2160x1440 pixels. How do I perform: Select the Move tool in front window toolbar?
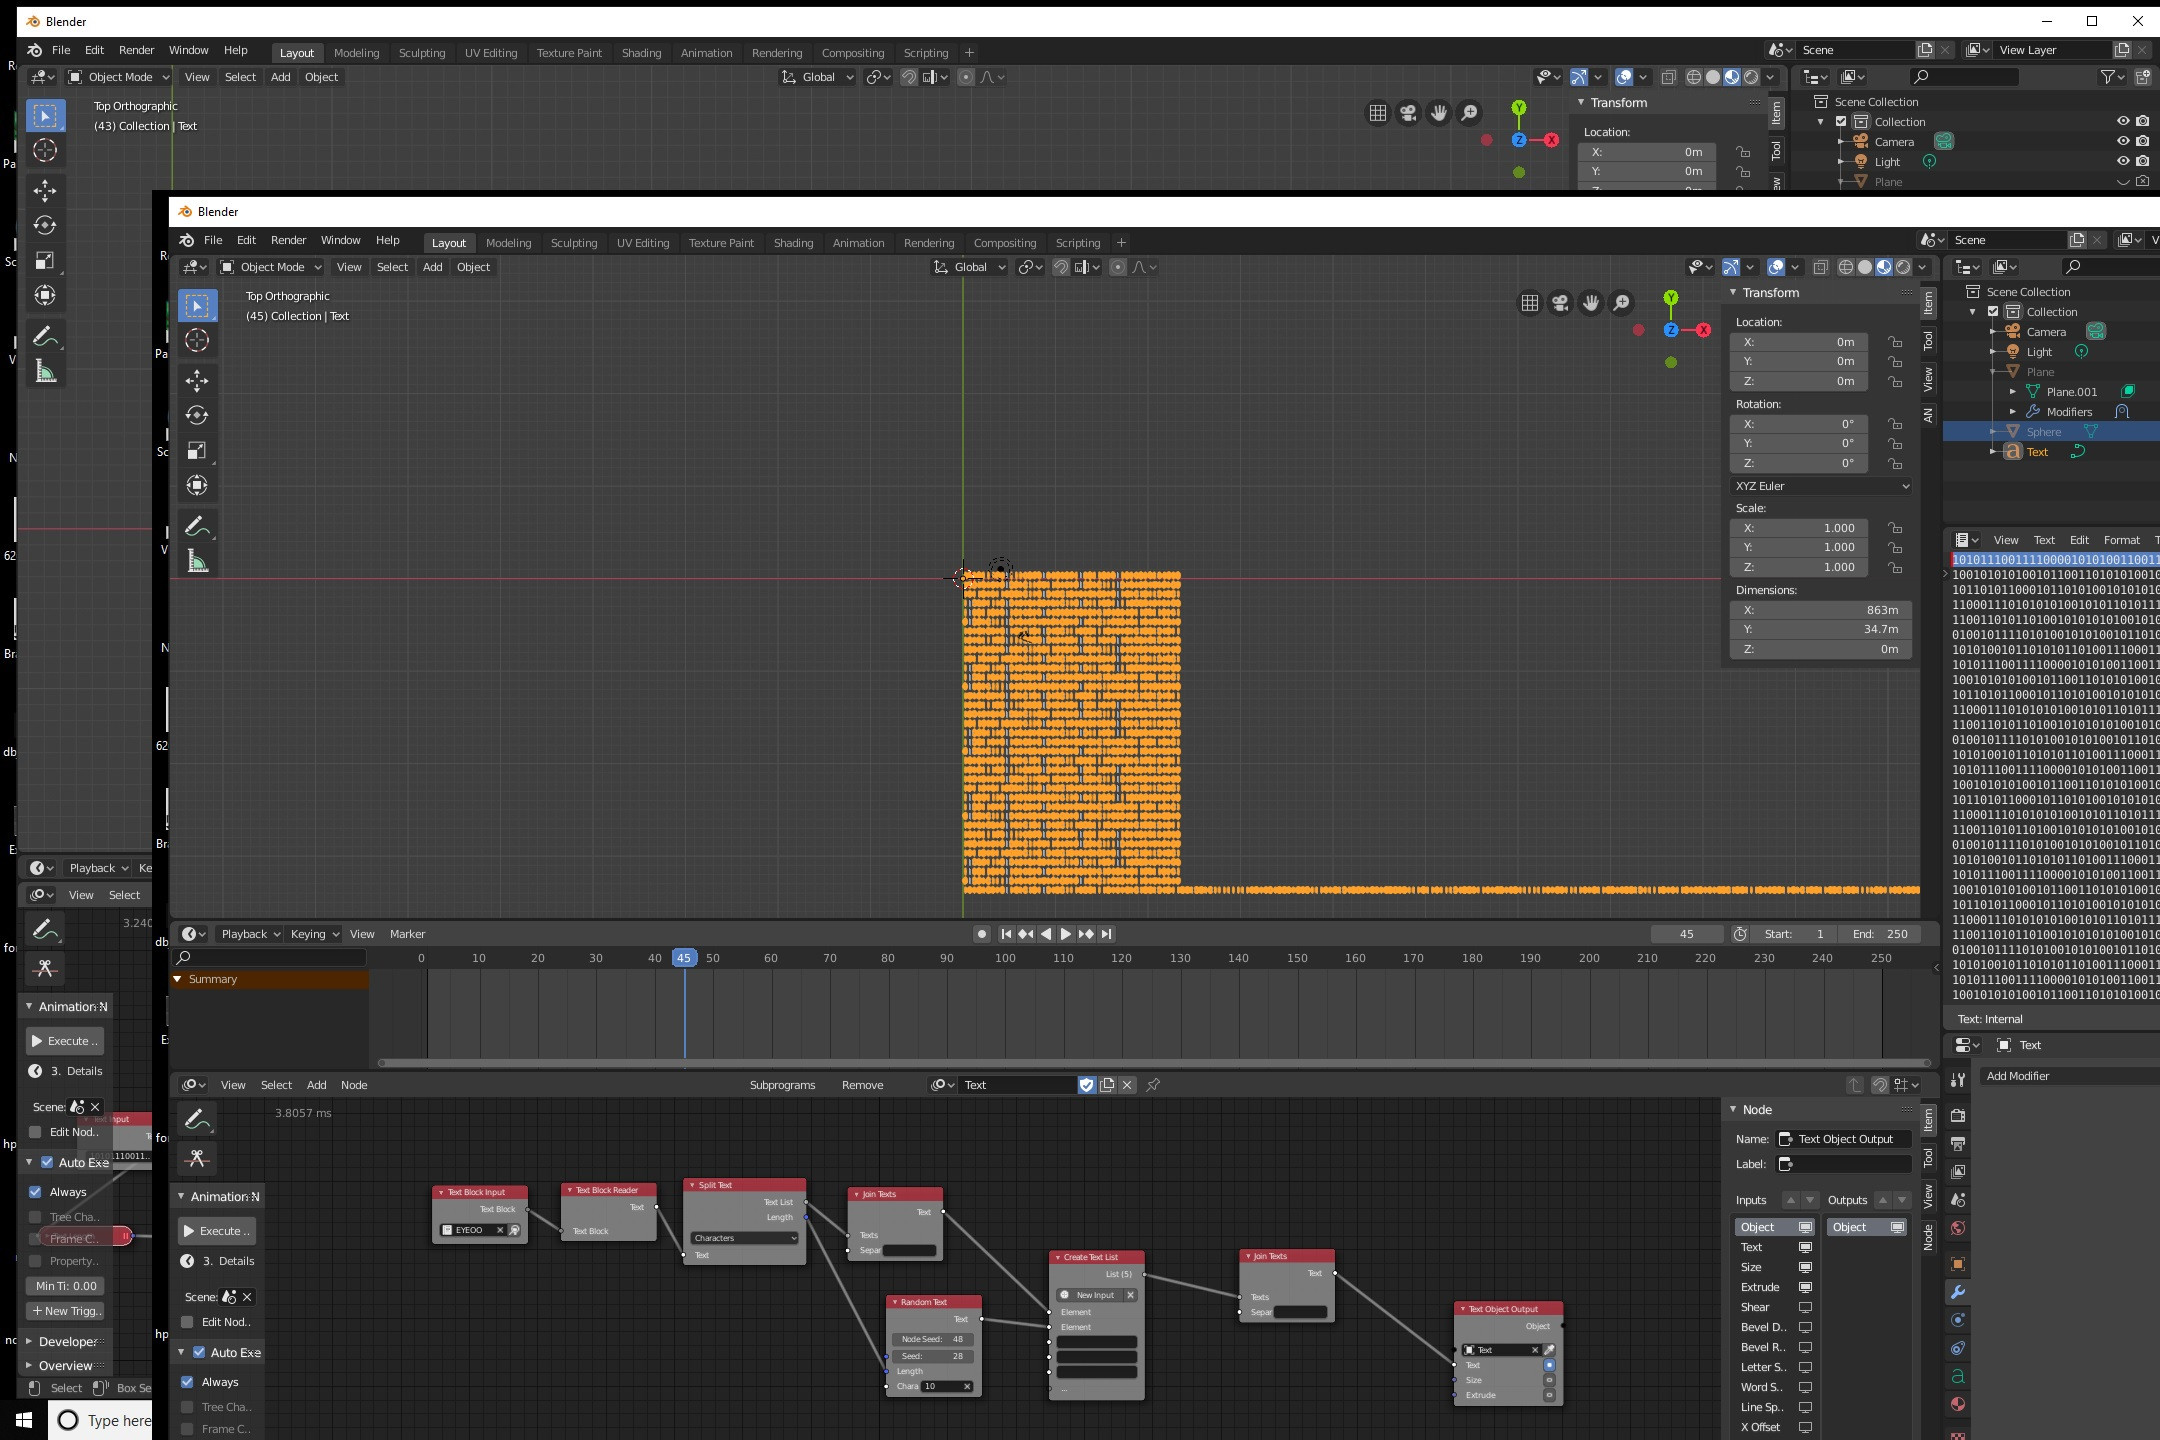[x=197, y=380]
